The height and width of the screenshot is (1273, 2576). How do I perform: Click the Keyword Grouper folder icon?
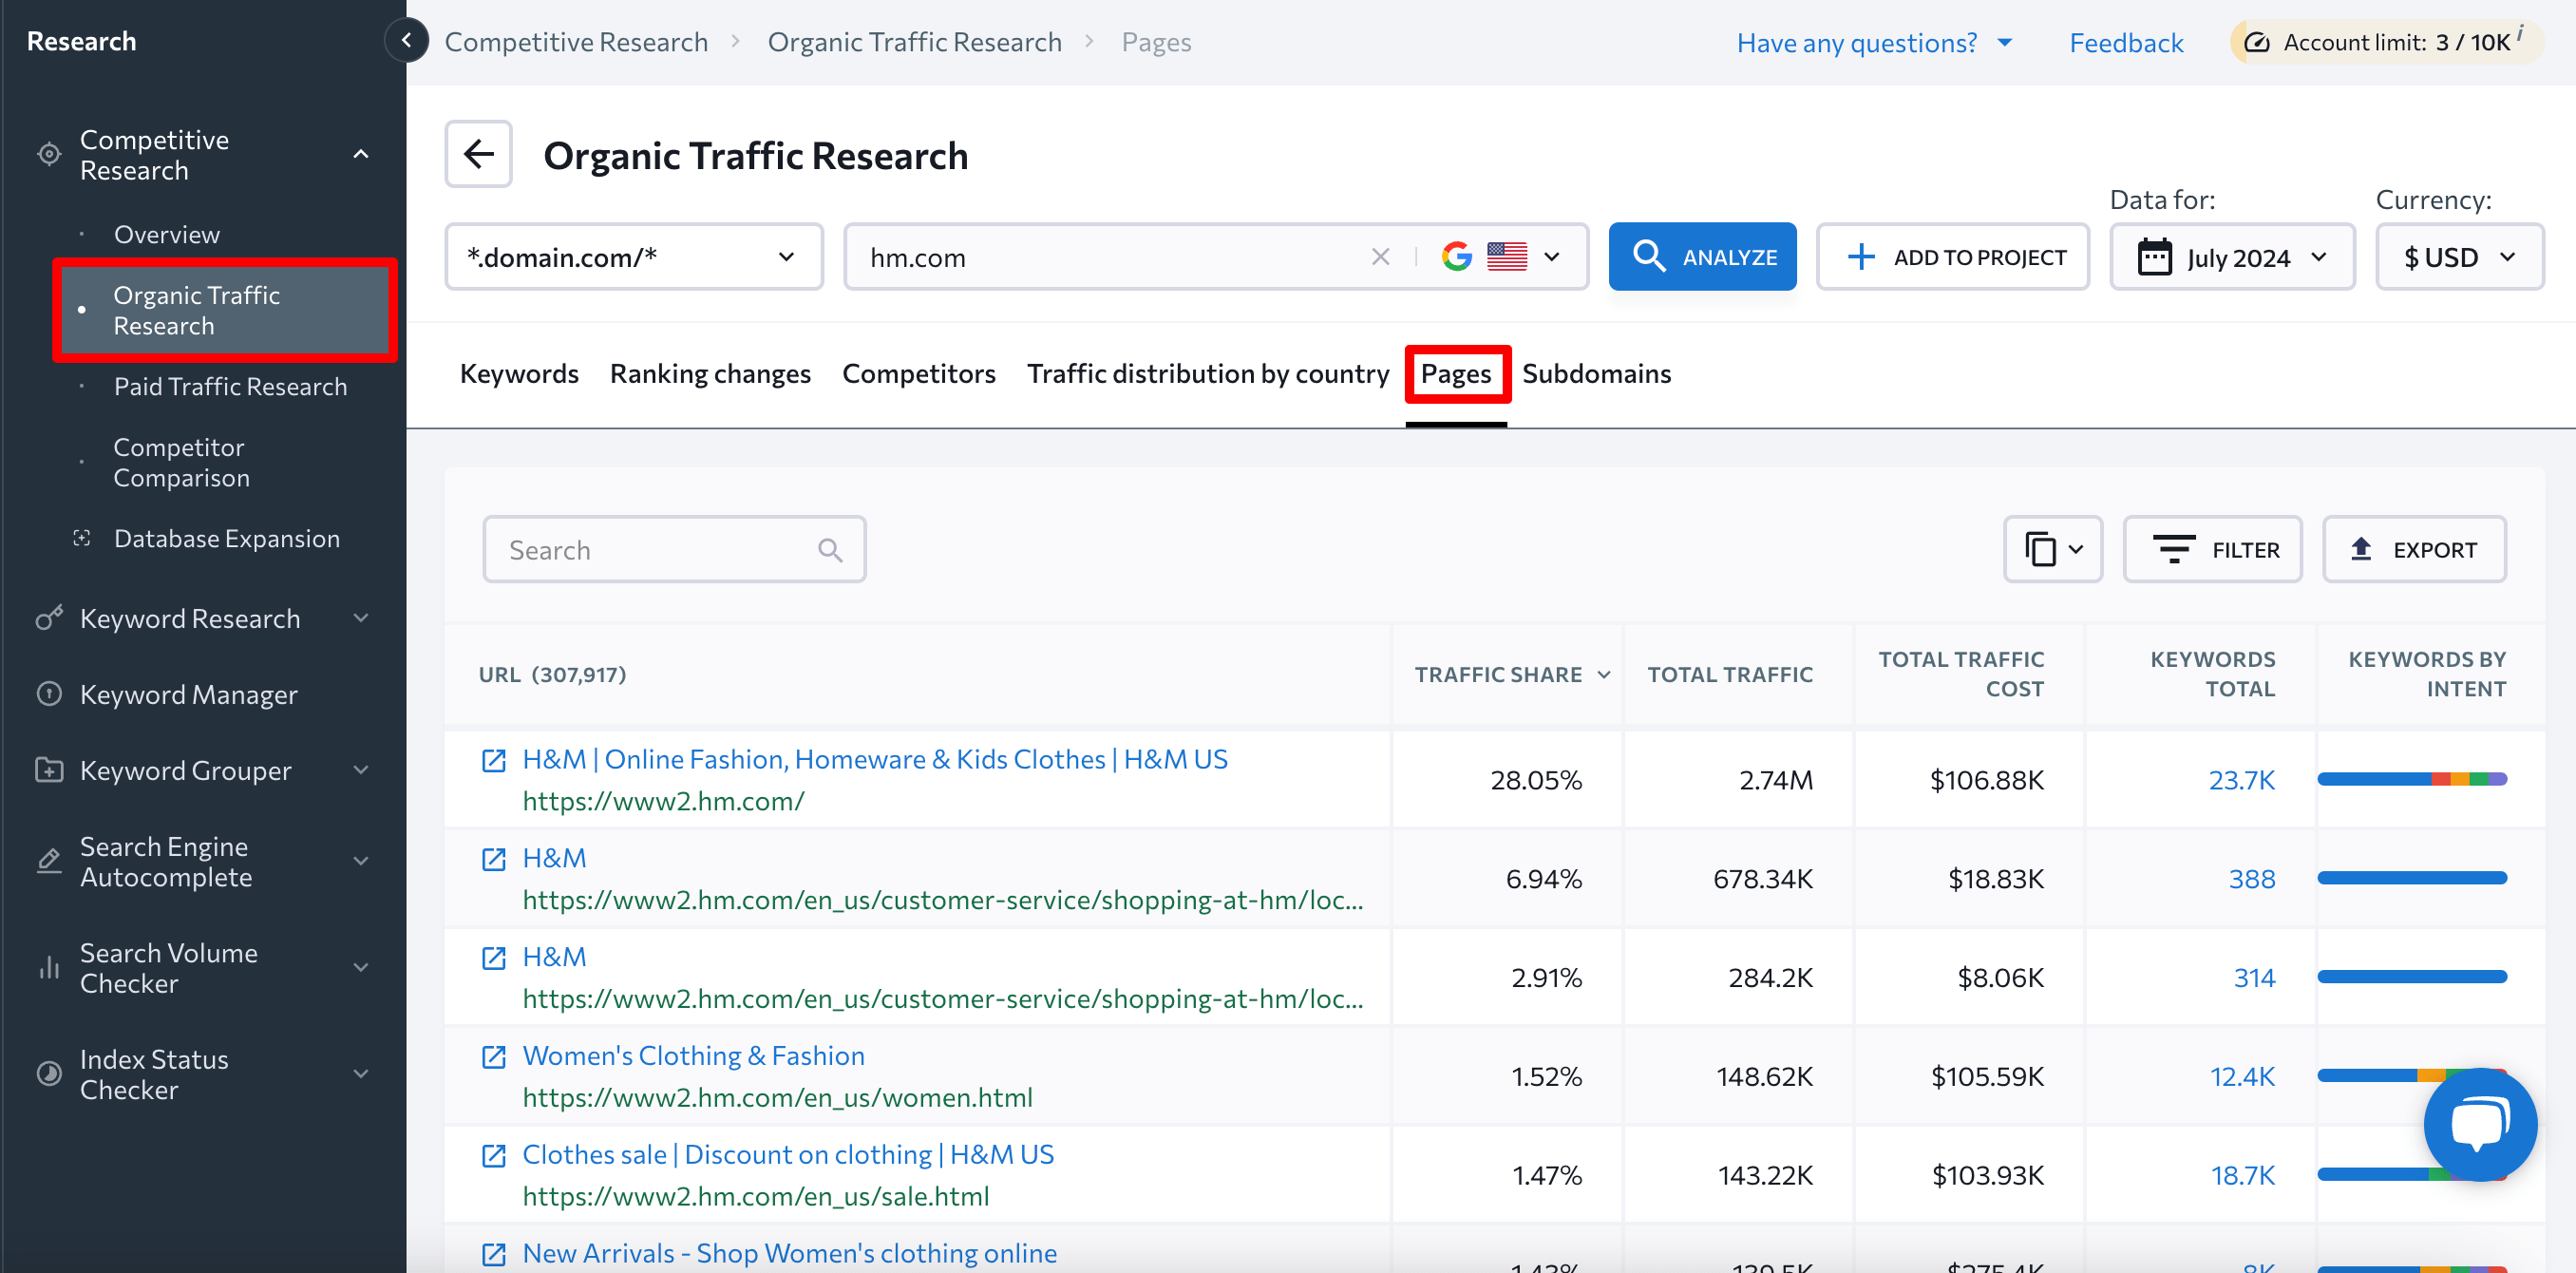point(49,769)
